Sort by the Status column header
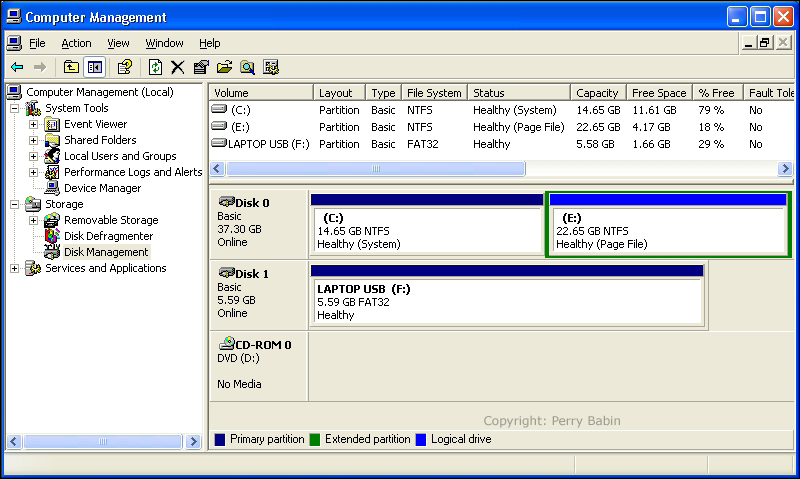The width and height of the screenshot is (800, 479). tap(519, 93)
